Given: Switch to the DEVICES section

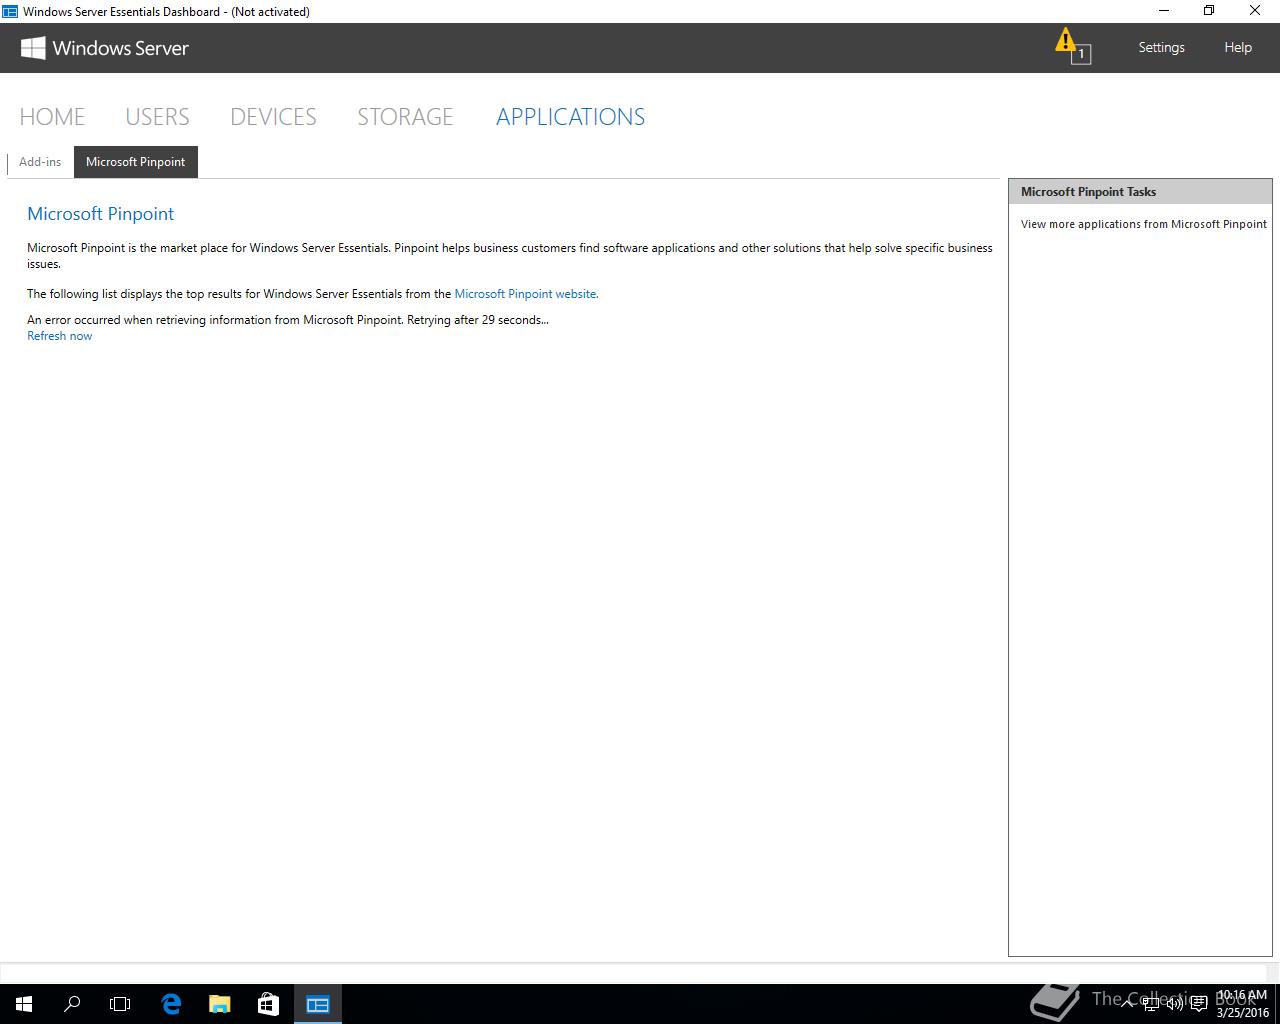Looking at the screenshot, I should point(273,117).
